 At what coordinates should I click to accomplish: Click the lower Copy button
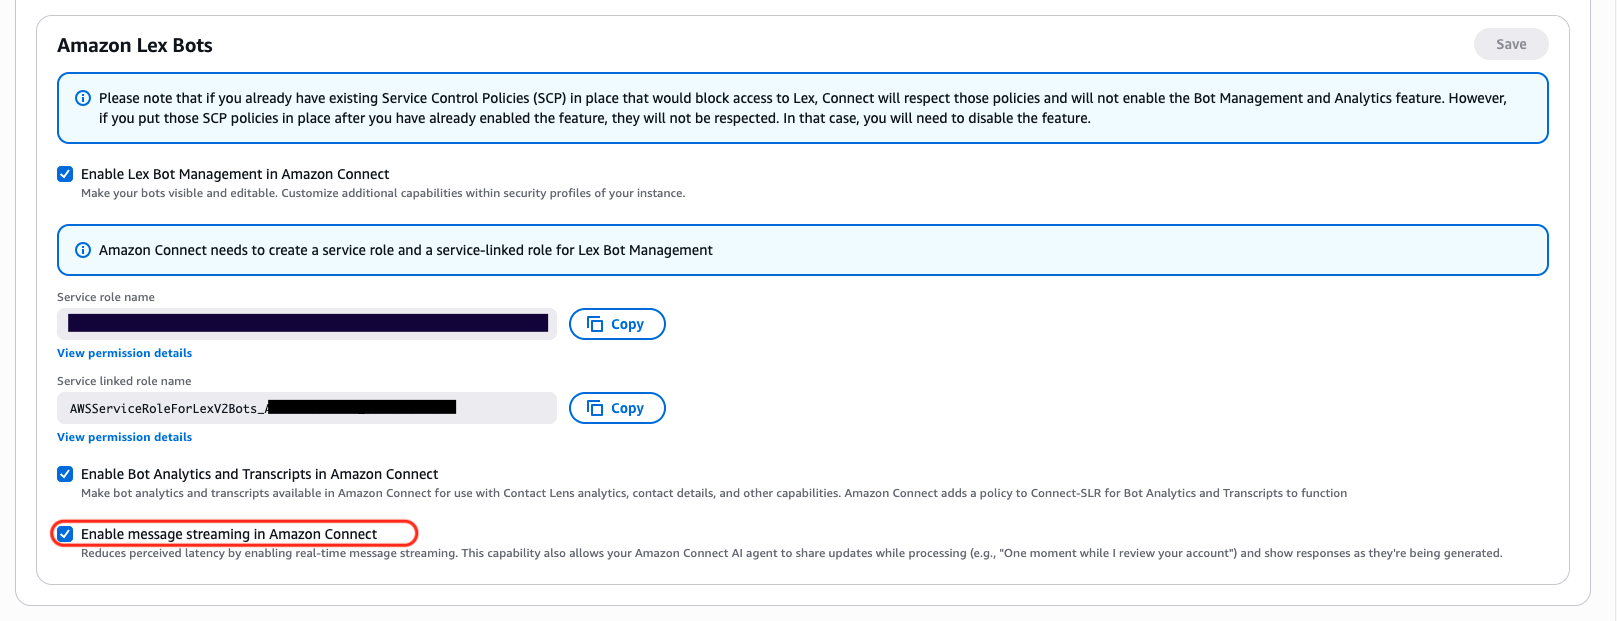pyautogui.click(x=617, y=407)
